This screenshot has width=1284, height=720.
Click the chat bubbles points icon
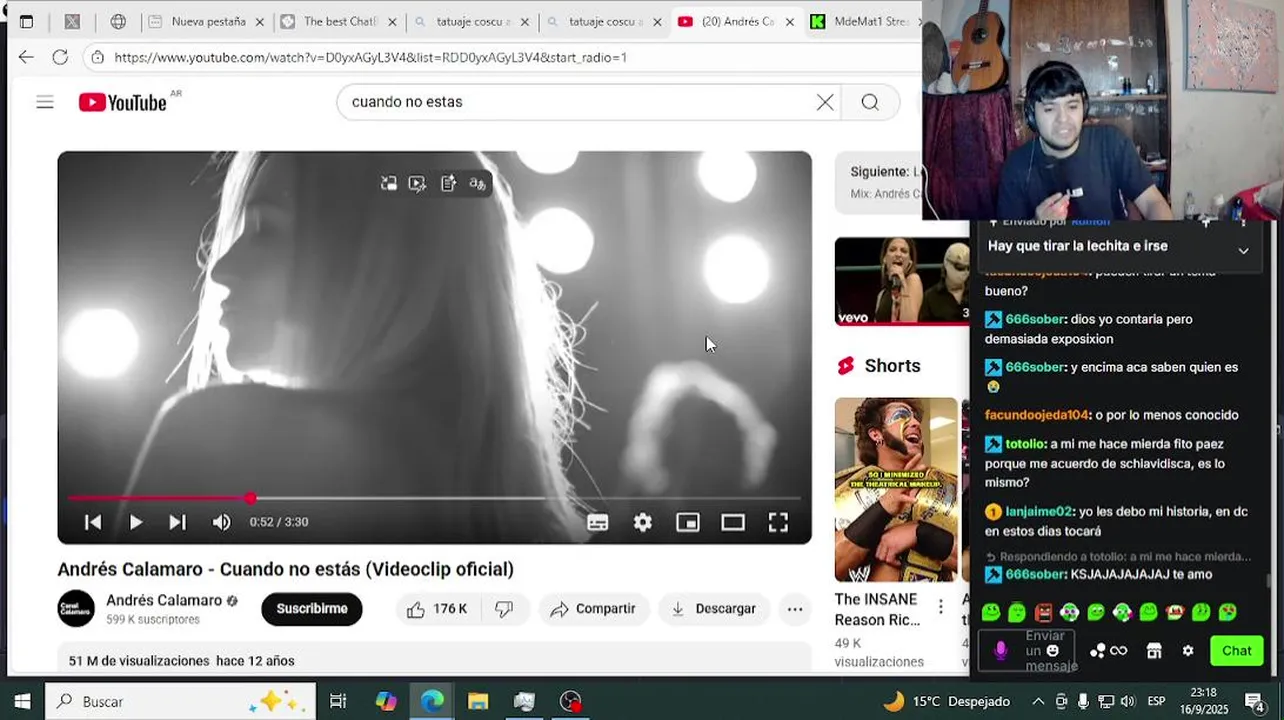[1097, 651]
